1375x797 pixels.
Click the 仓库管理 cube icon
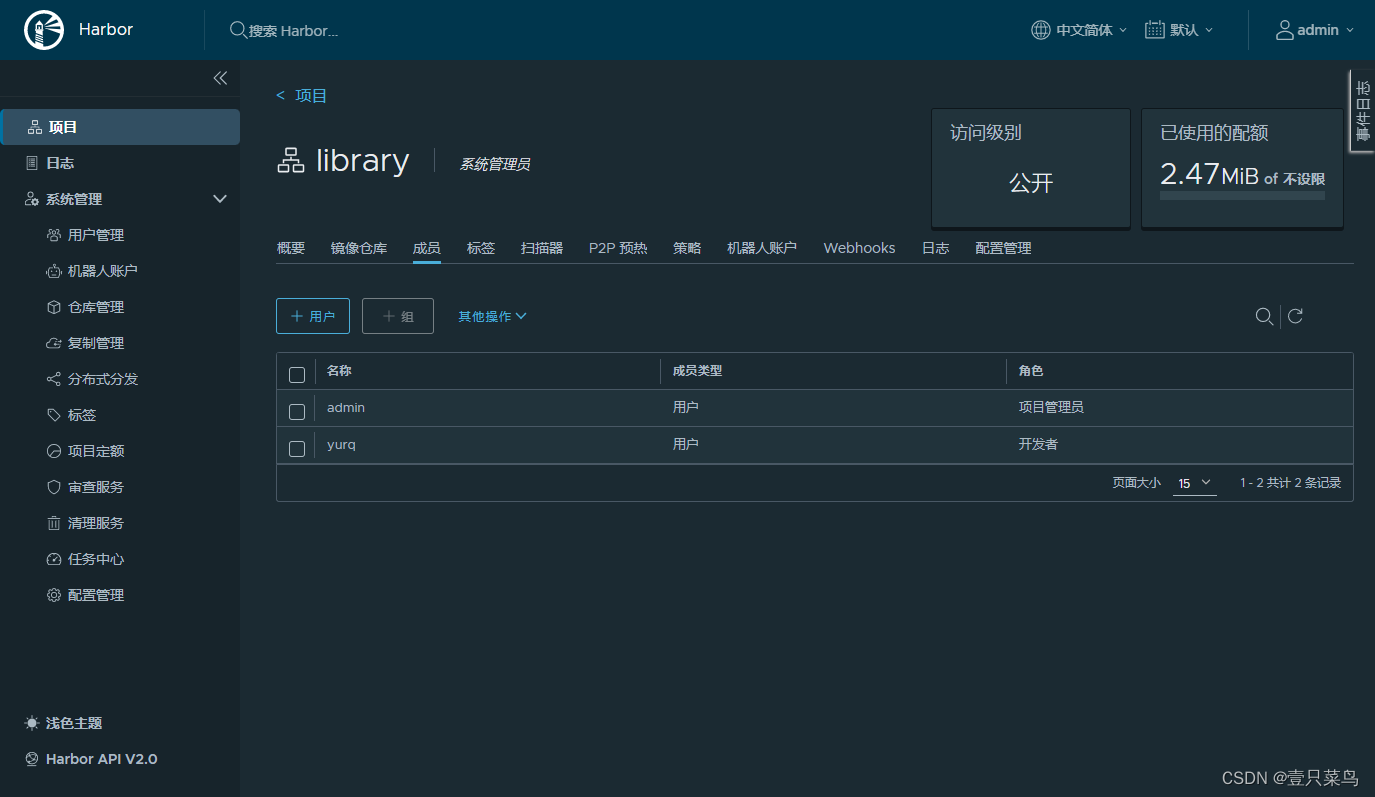54,307
